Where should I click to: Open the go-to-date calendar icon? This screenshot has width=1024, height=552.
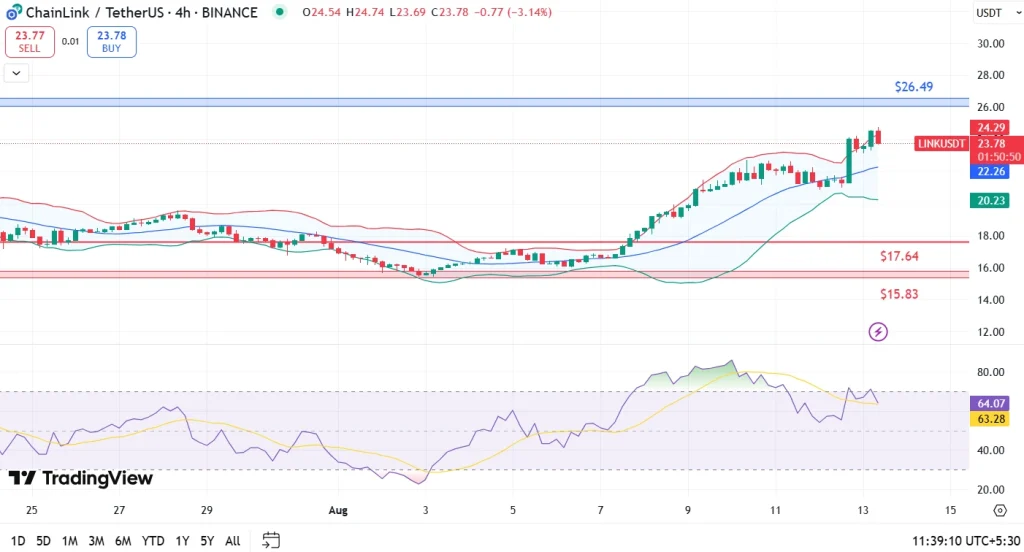(x=271, y=540)
